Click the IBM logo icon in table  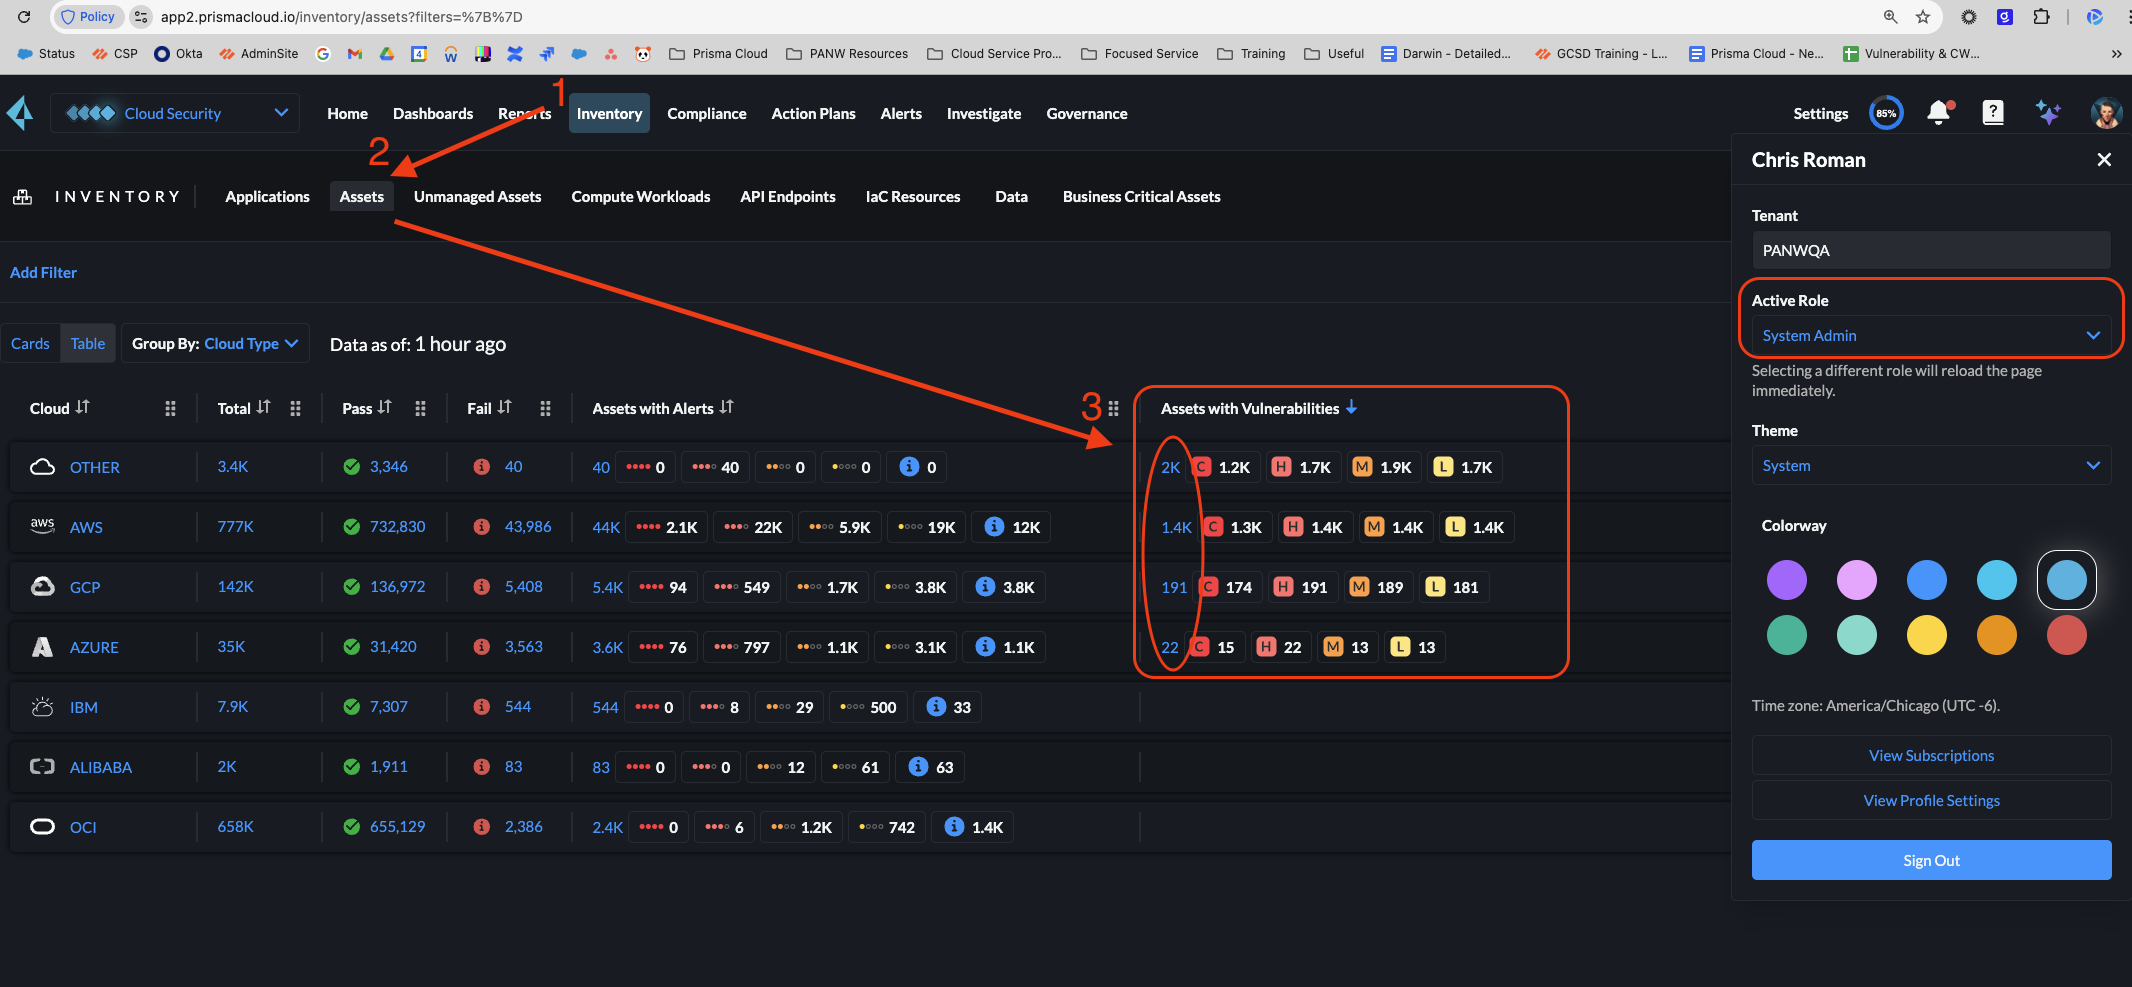[x=42, y=707]
